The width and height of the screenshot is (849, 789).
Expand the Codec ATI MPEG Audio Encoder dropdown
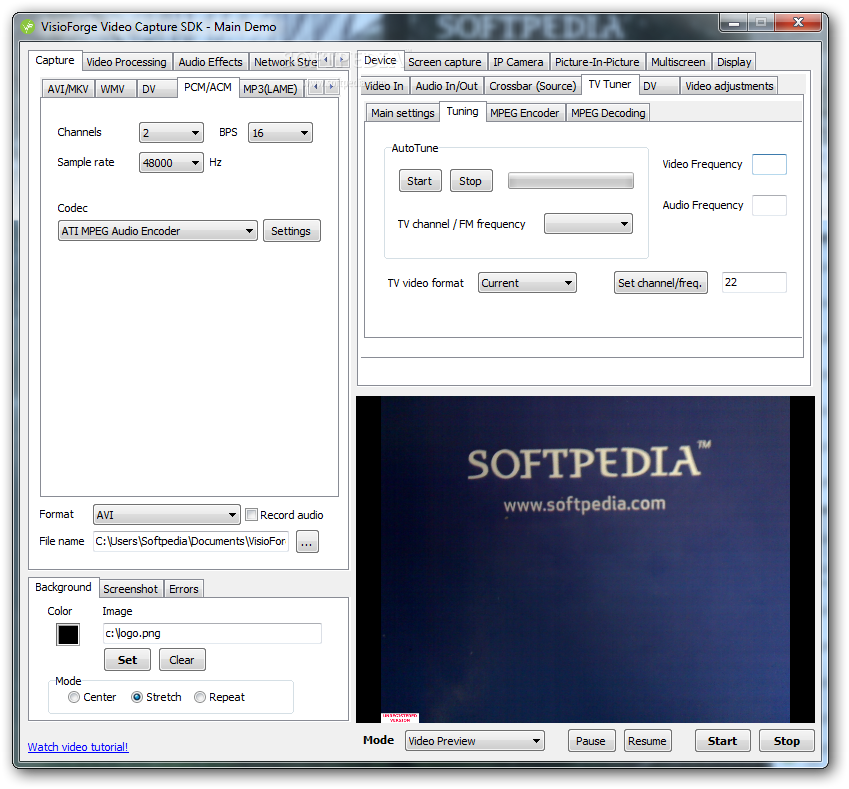click(157, 231)
